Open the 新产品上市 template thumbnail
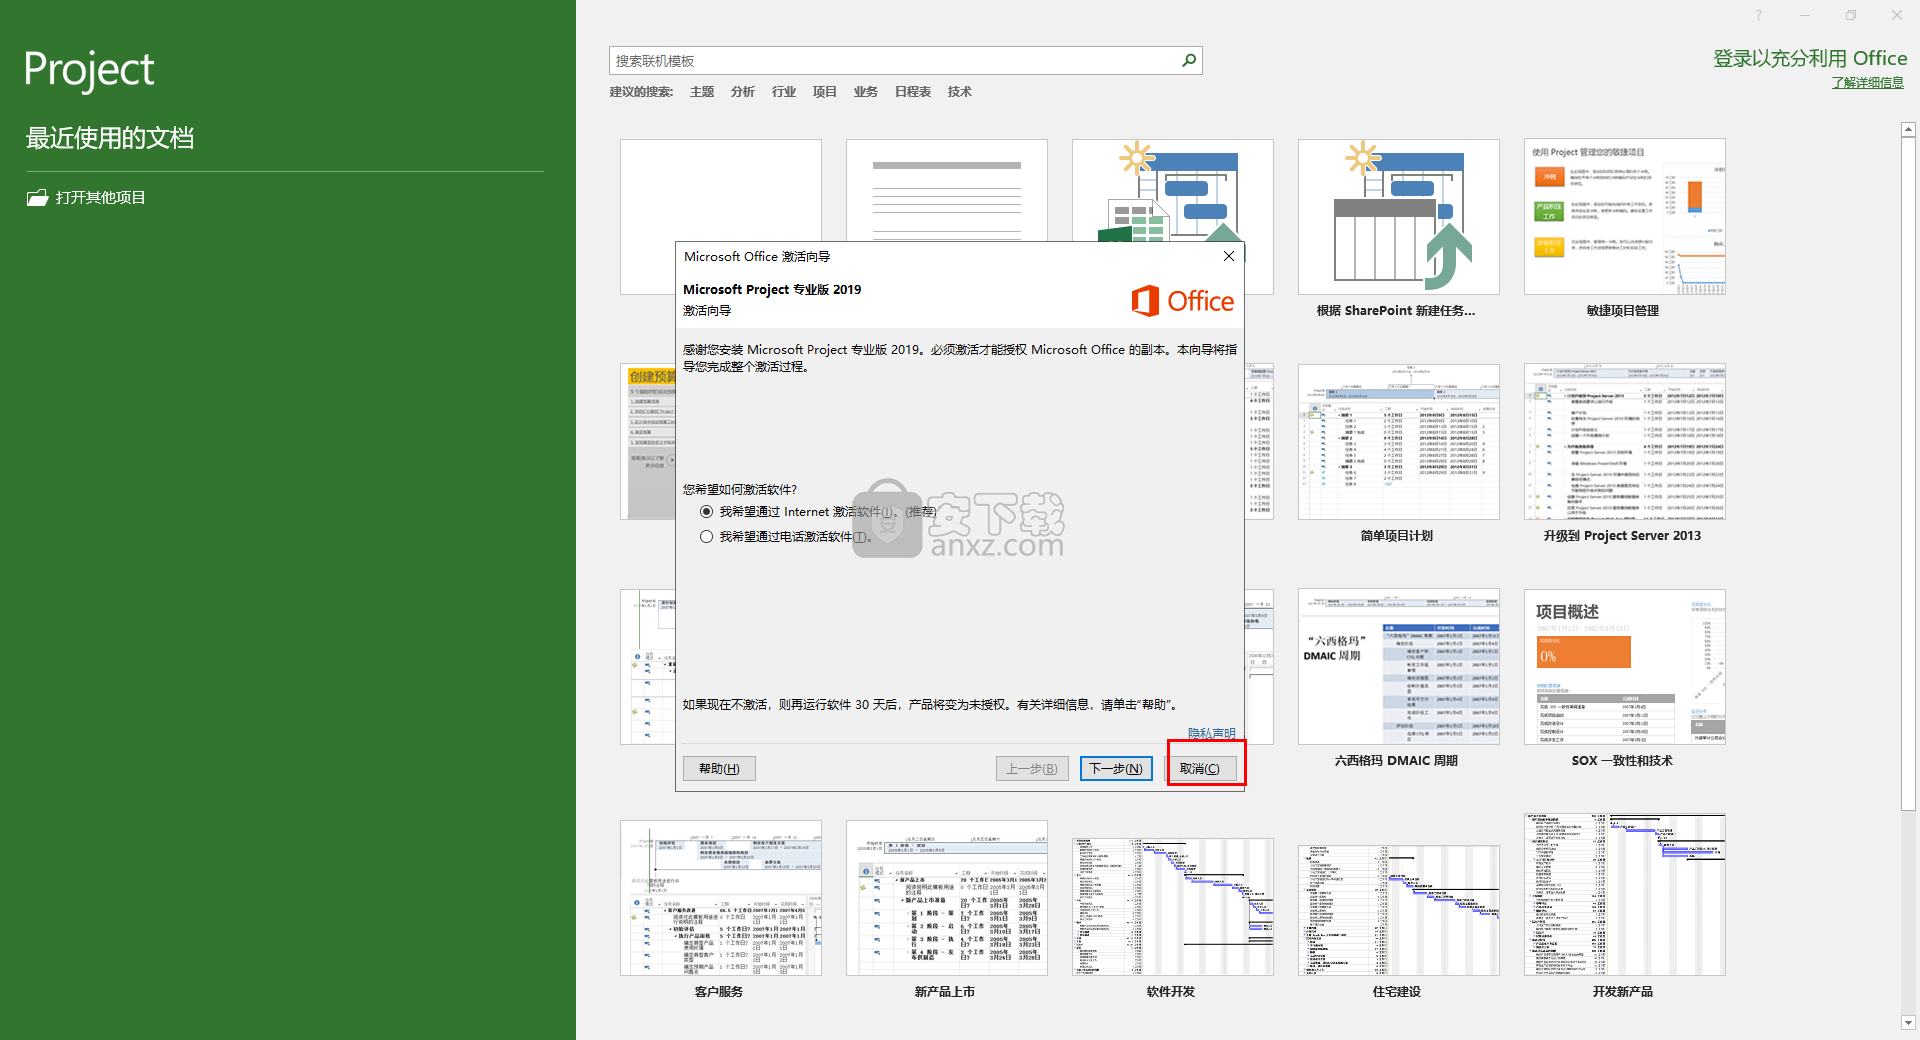The width and height of the screenshot is (1920, 1040). tap(947, 898)
